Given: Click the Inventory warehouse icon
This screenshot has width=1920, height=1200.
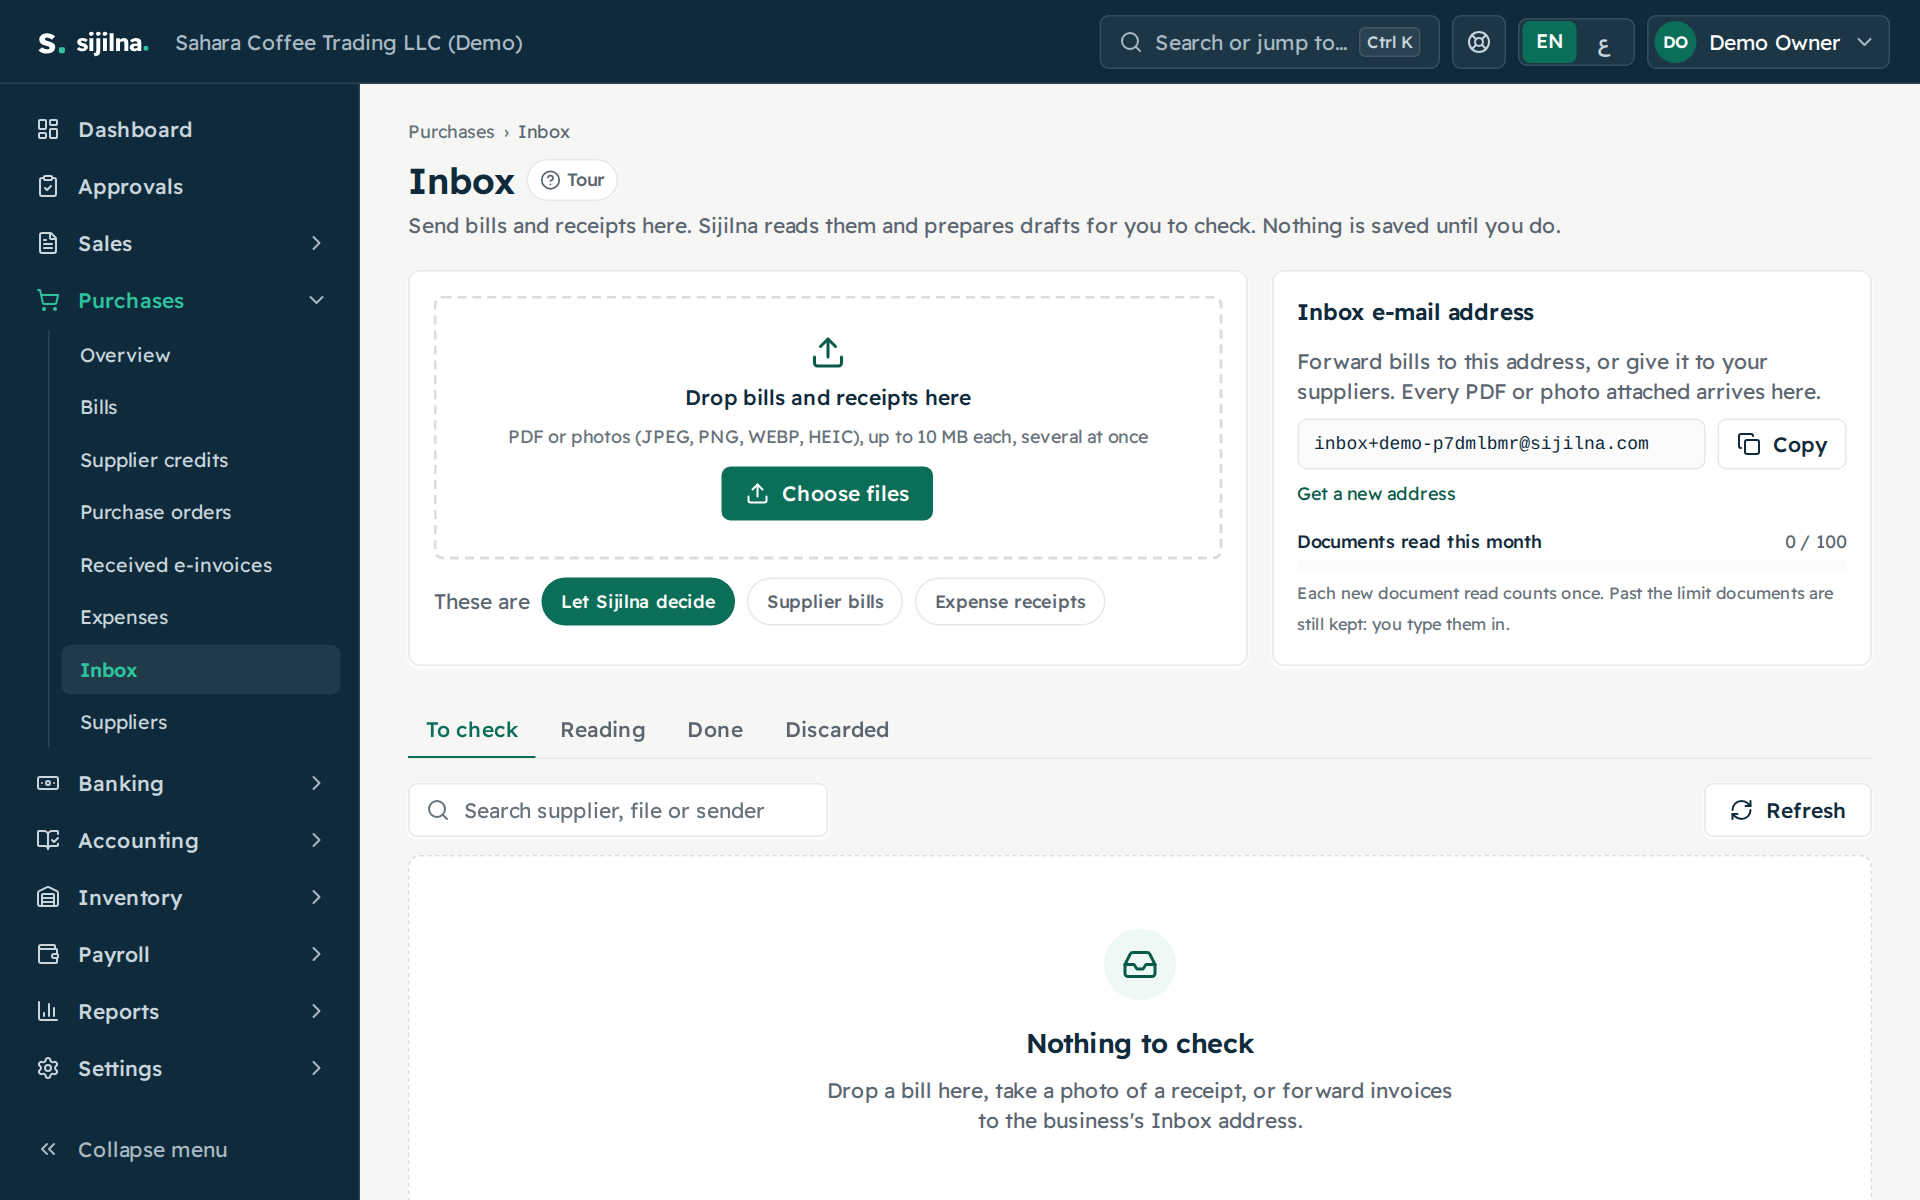Looking at the screenshot, I should 48,897.
